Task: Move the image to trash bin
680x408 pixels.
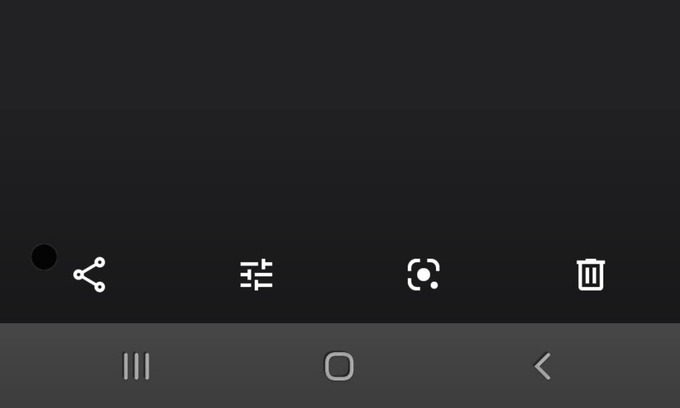Action: (591, 274)
